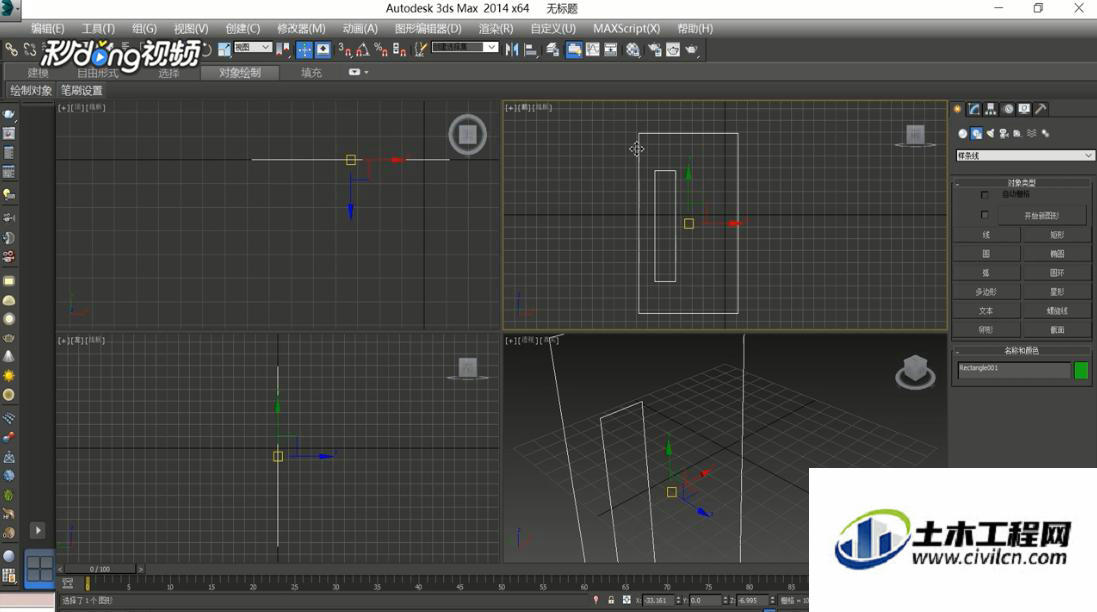The height and width of the screenshot is (612, 1097).
Task: Click the 开始新图形 button
Action: tap(1041, 215)
